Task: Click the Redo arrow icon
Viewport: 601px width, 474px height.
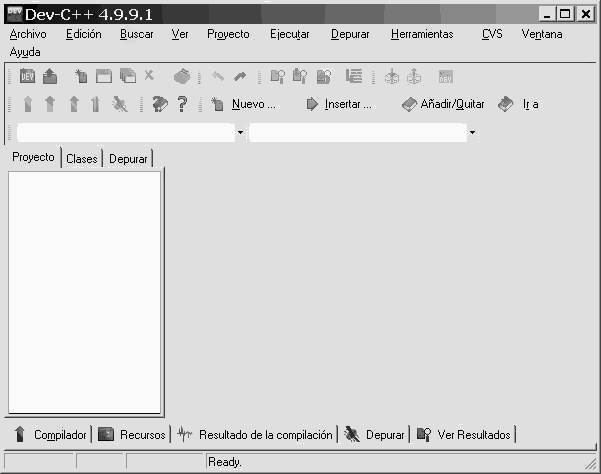Action: (240, 76)
